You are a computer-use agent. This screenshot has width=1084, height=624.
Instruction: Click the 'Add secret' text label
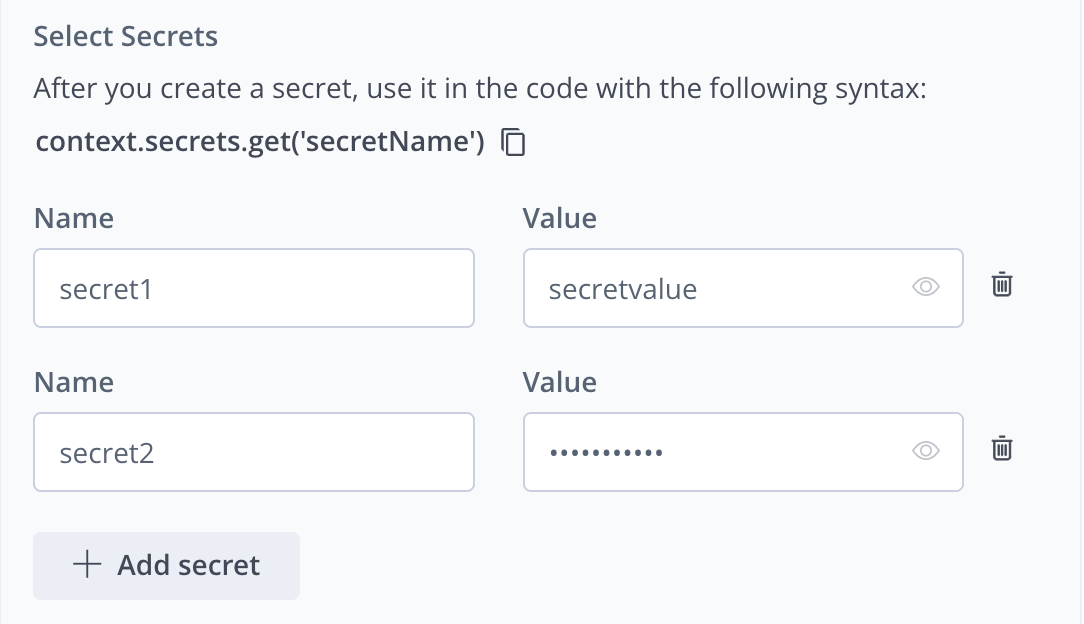tap(188, 565)
